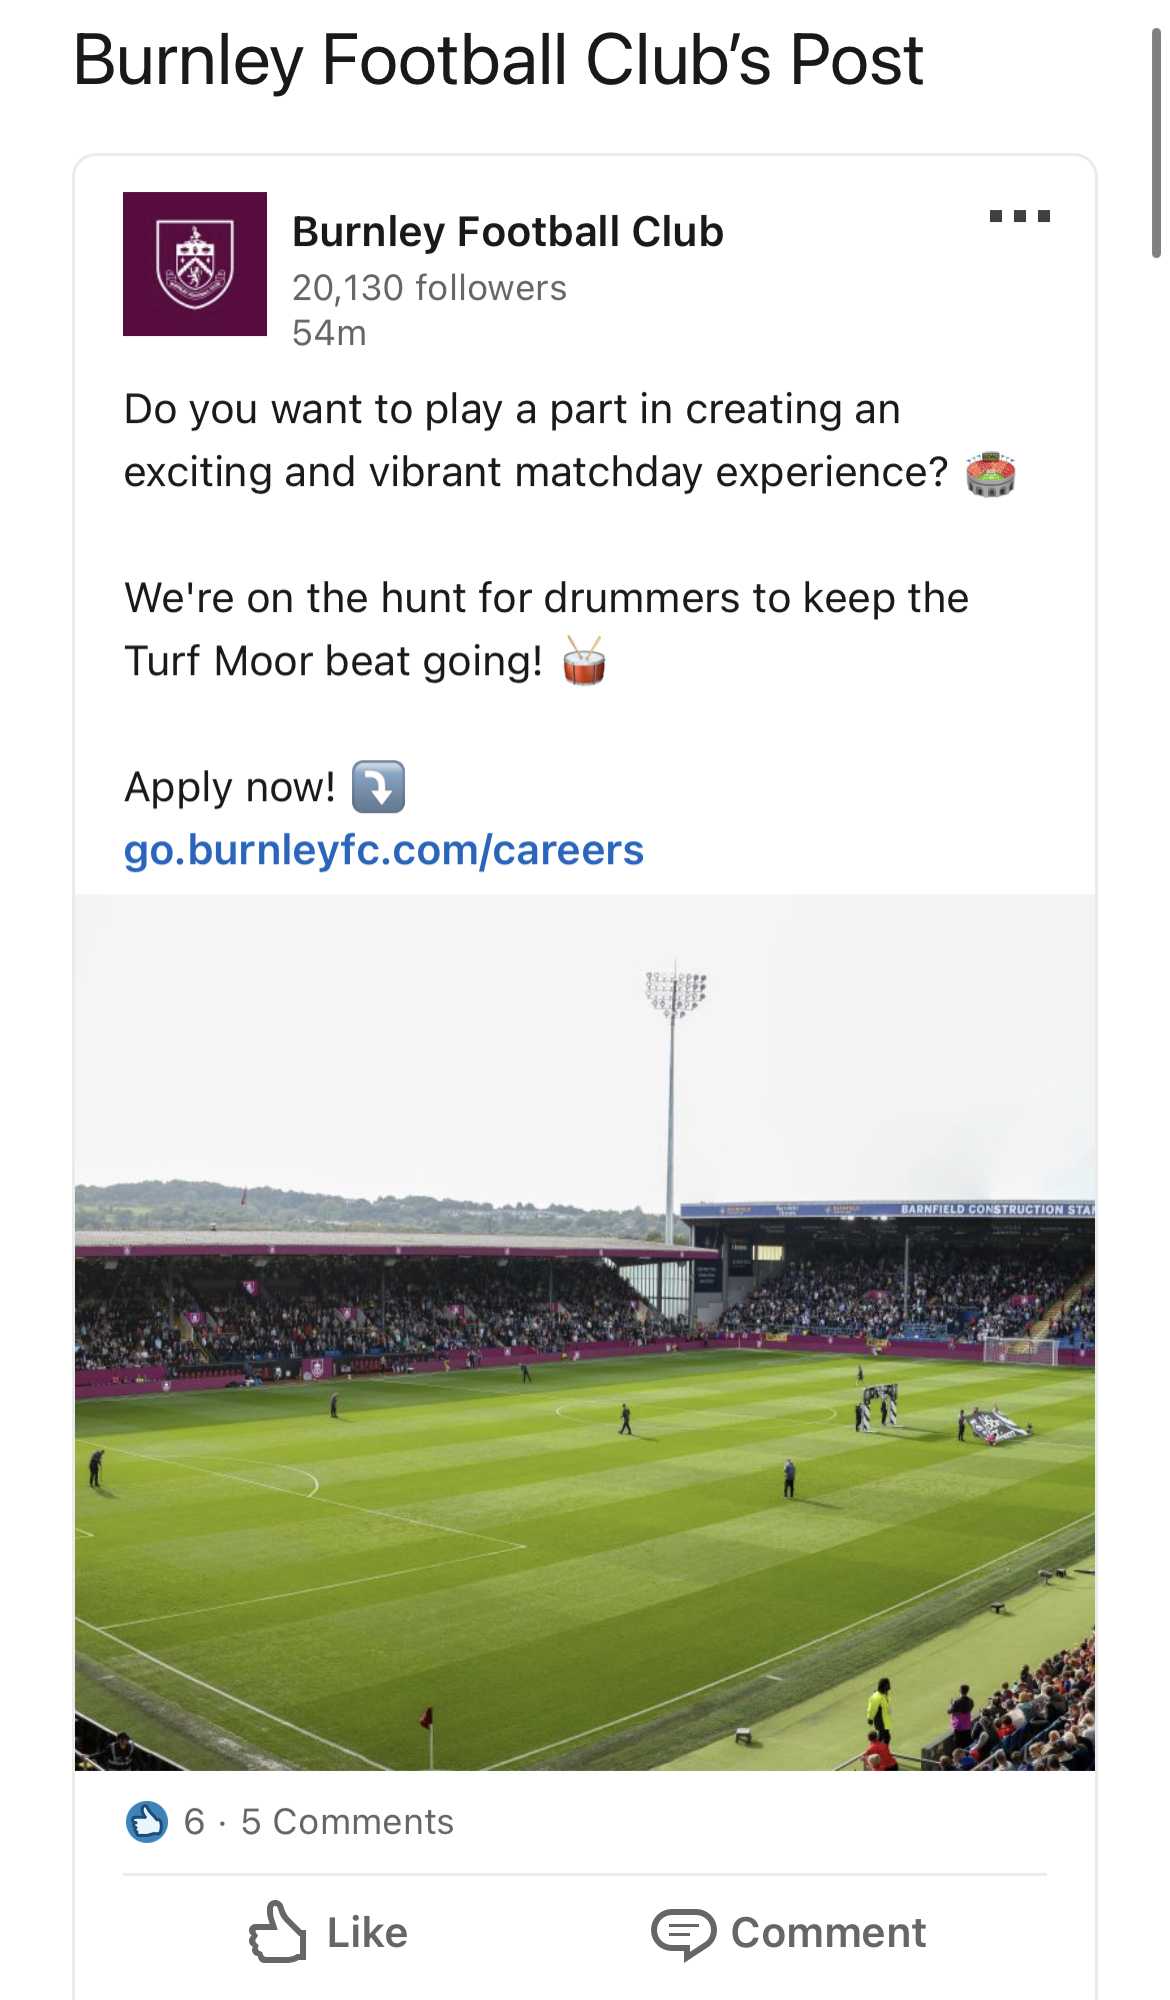Open the reactions count showing 6

[x=194, y=1822]
